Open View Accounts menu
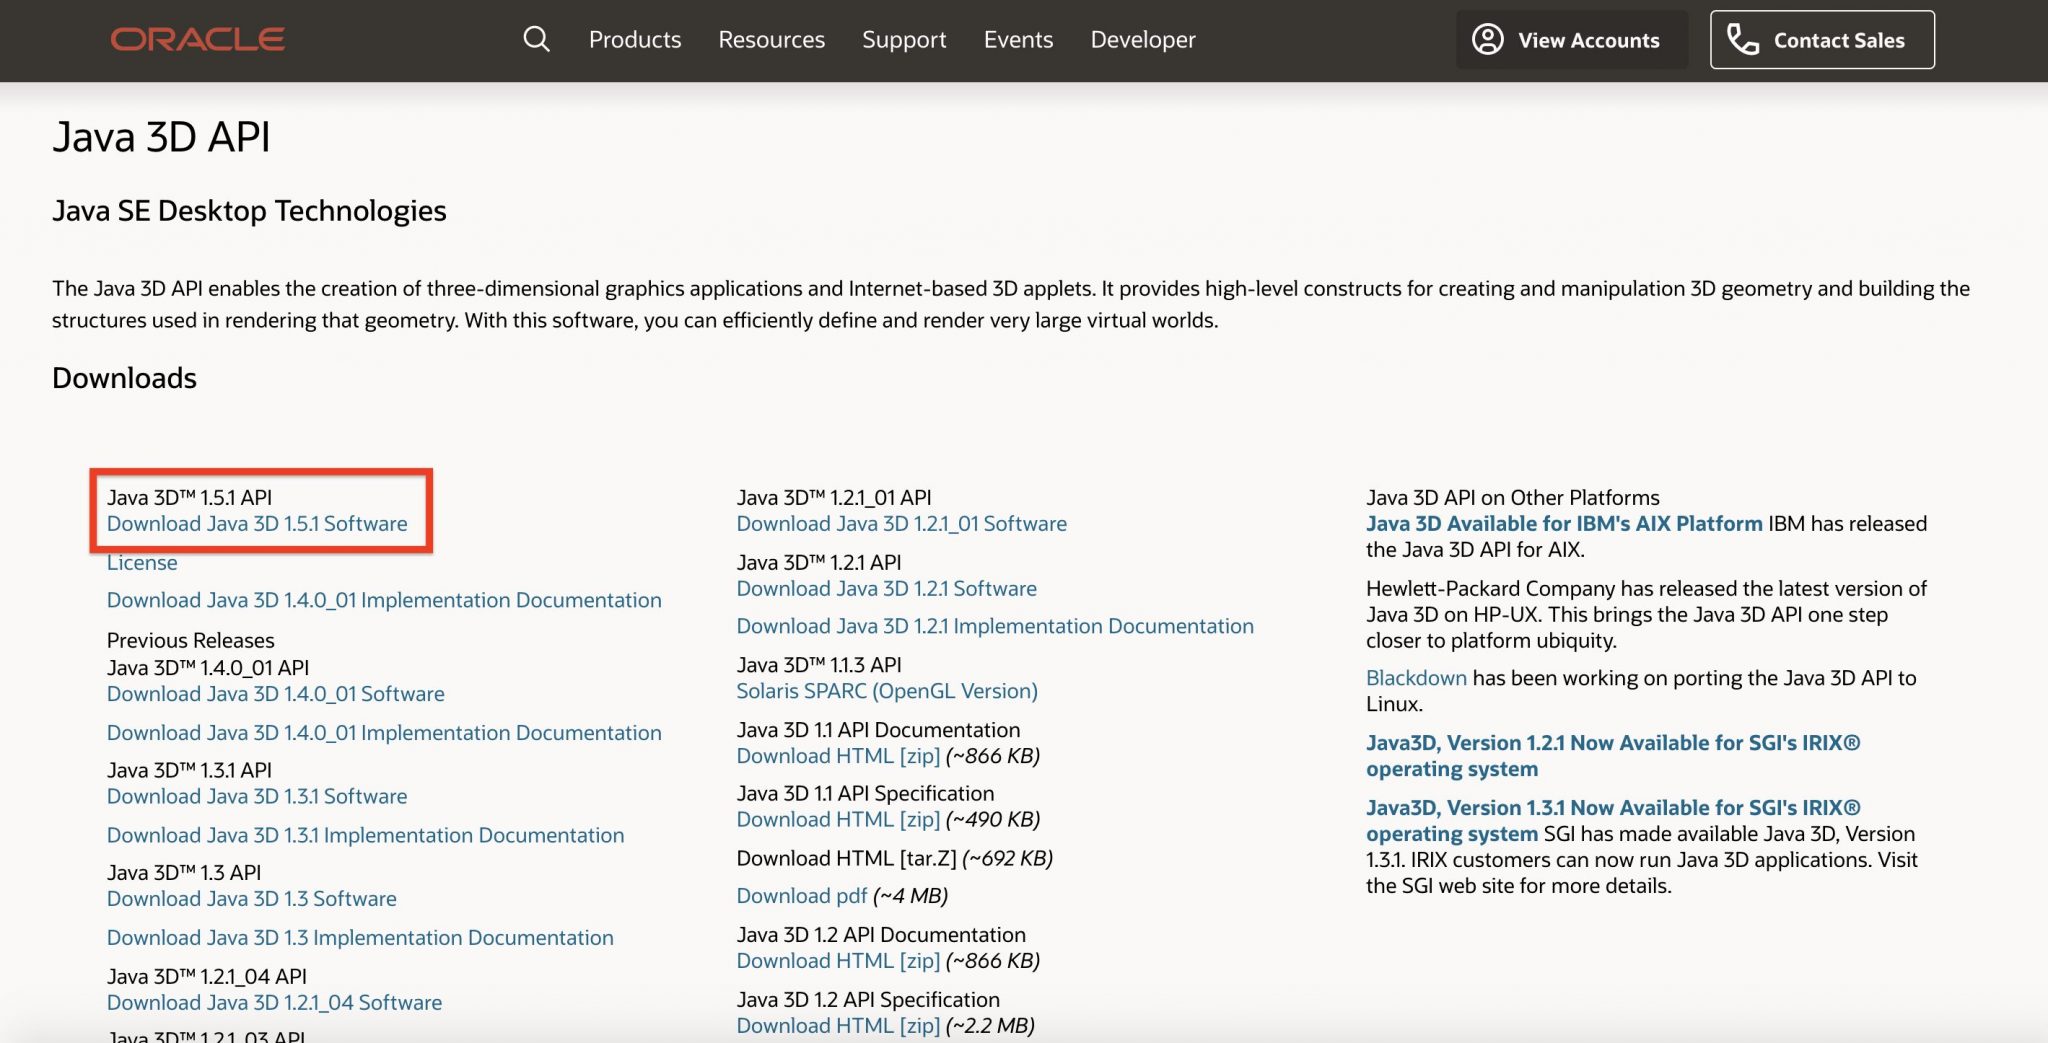 coord(1570,40)
